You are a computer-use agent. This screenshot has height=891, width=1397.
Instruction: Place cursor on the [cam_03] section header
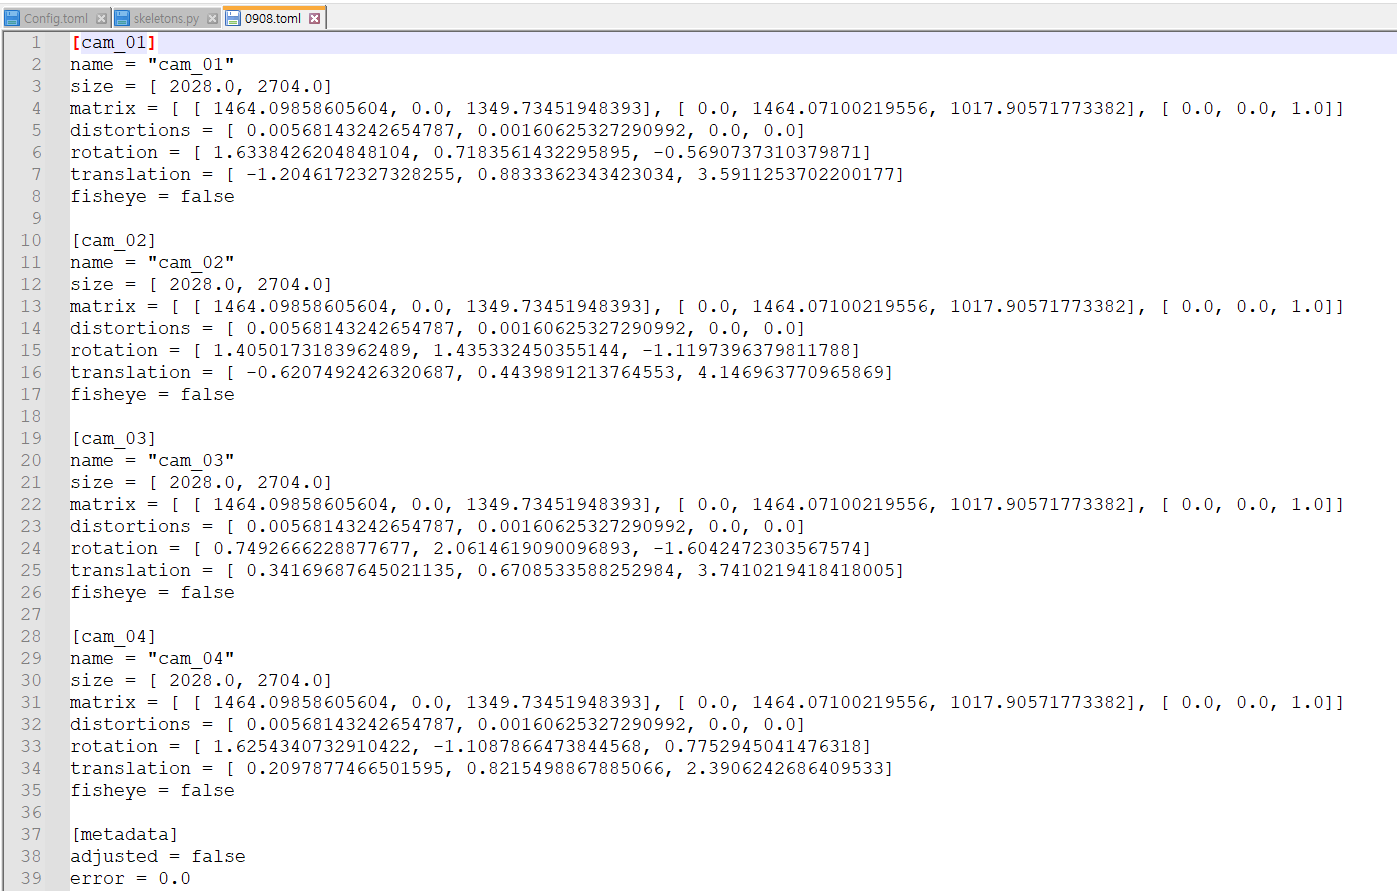click(x=114, y=438)
